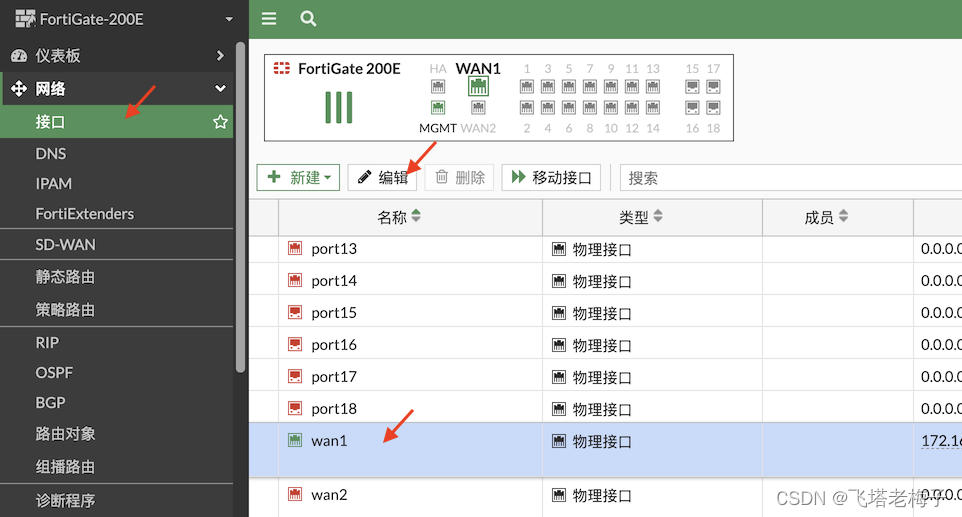Viewport: 962px width, 517px height.
Task: Open the 新建 (Create New) dropdown button
Action: tap(298, 177)
